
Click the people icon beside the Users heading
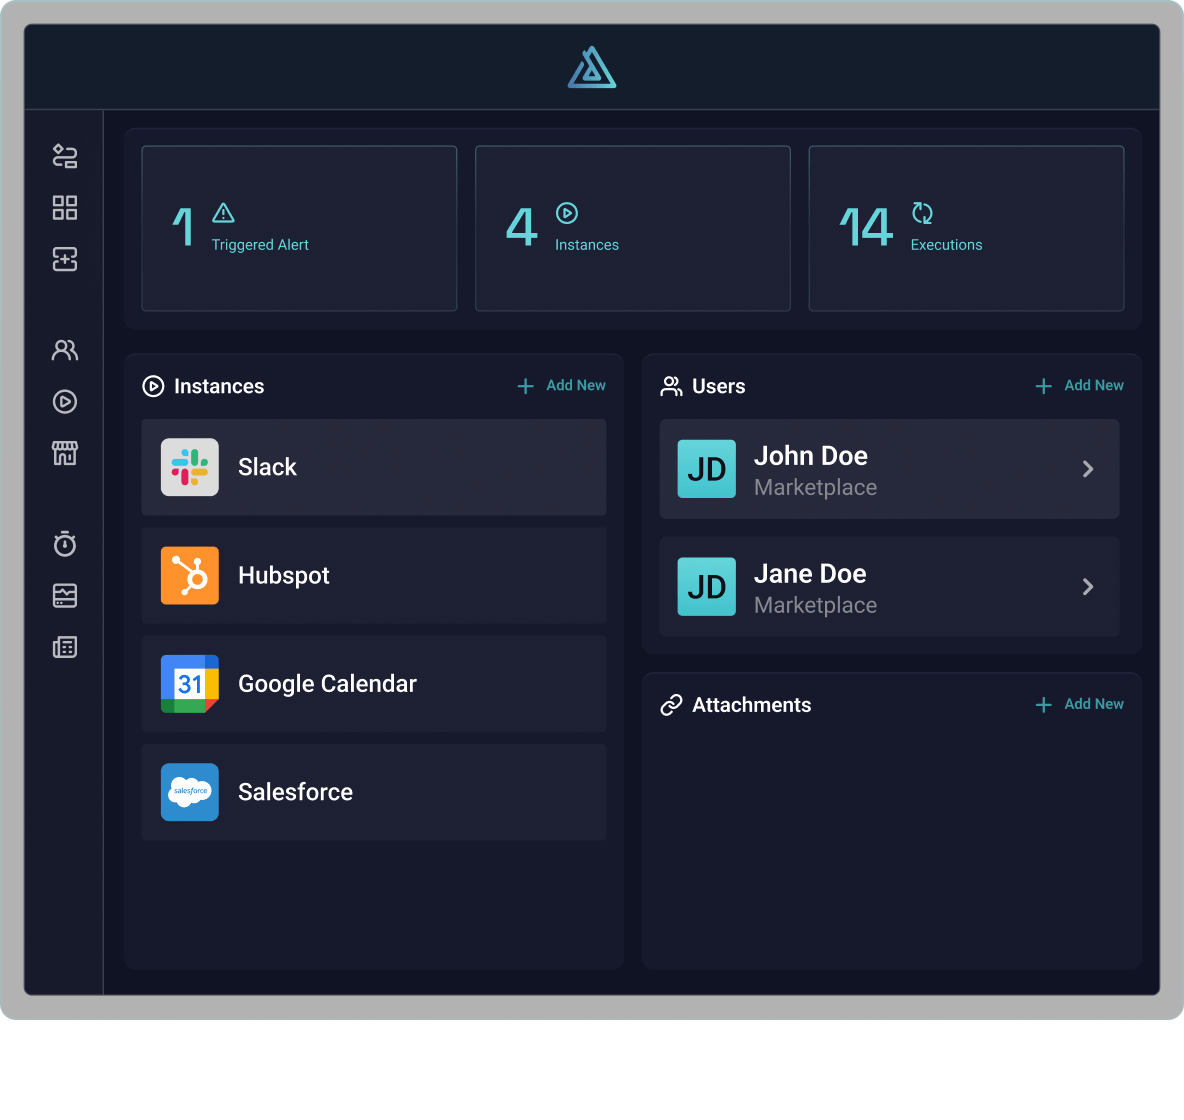point(671,387)
